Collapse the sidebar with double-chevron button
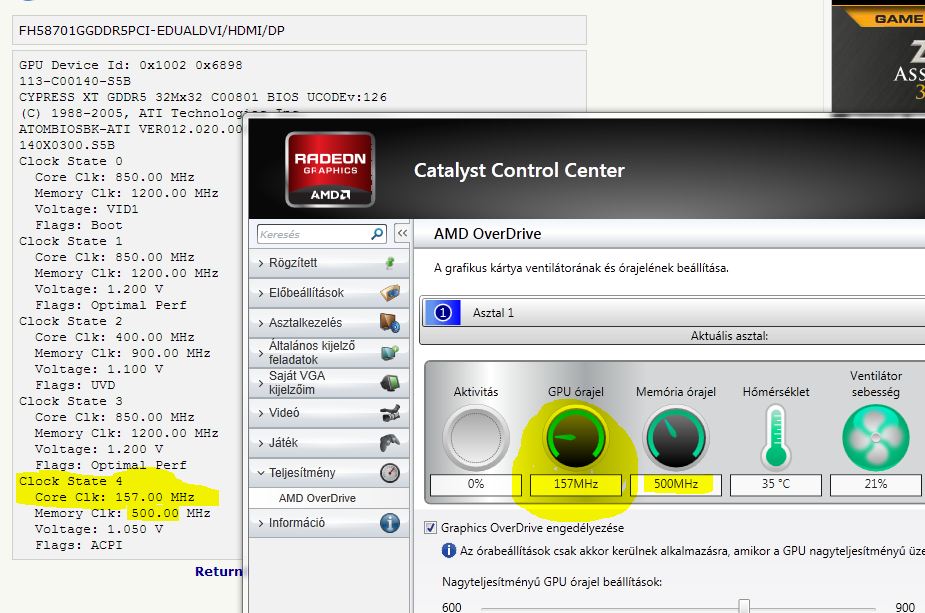The width and height of the screenshot is (925, 613). point(402,233)
